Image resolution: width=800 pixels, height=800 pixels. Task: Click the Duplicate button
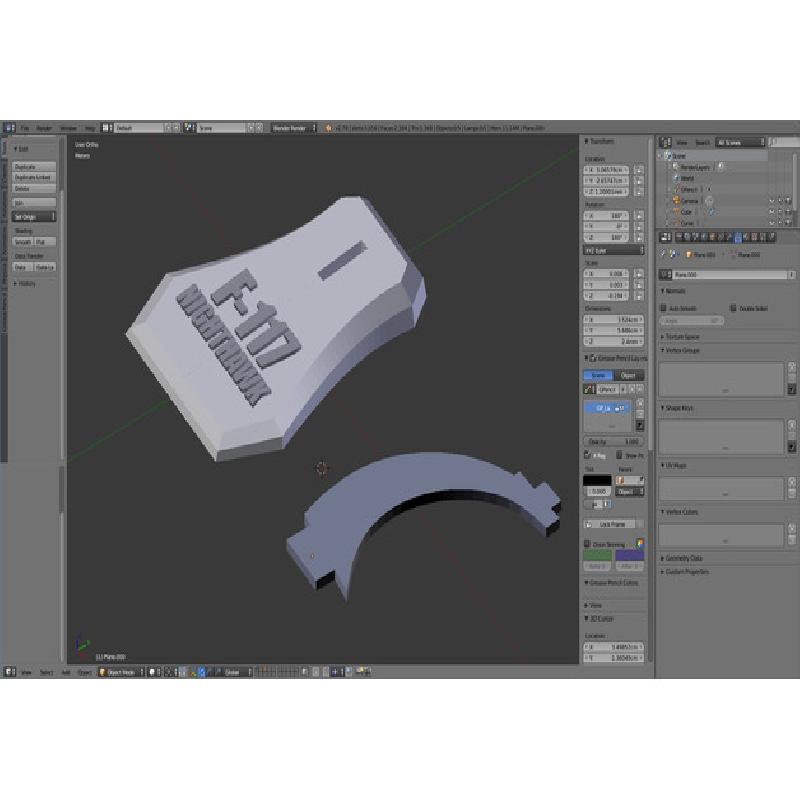tap(34, 167)
